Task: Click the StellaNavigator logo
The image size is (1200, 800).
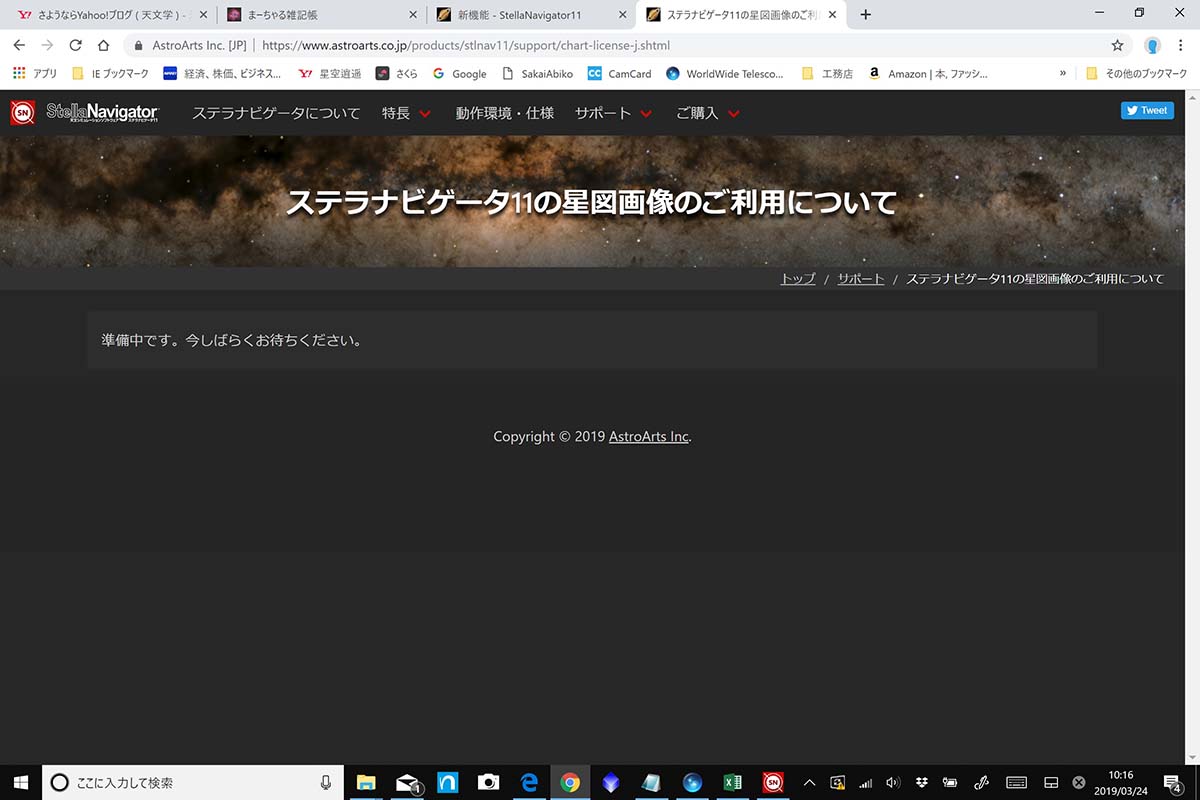Action: click(x=84, y=112)
